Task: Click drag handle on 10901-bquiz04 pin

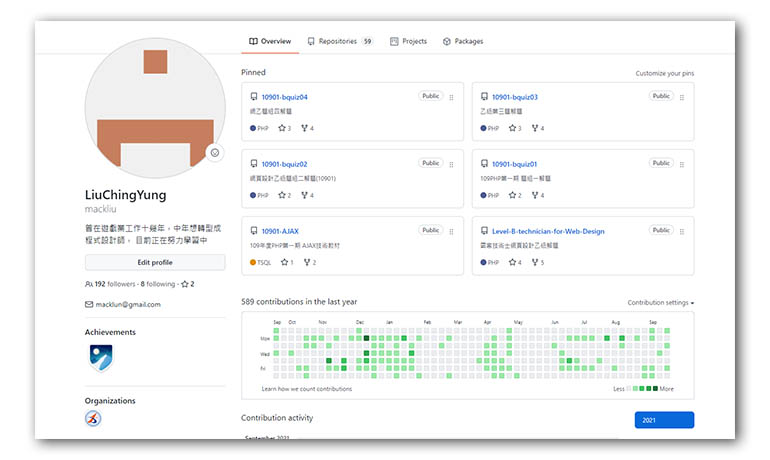Action: (451, 97)
